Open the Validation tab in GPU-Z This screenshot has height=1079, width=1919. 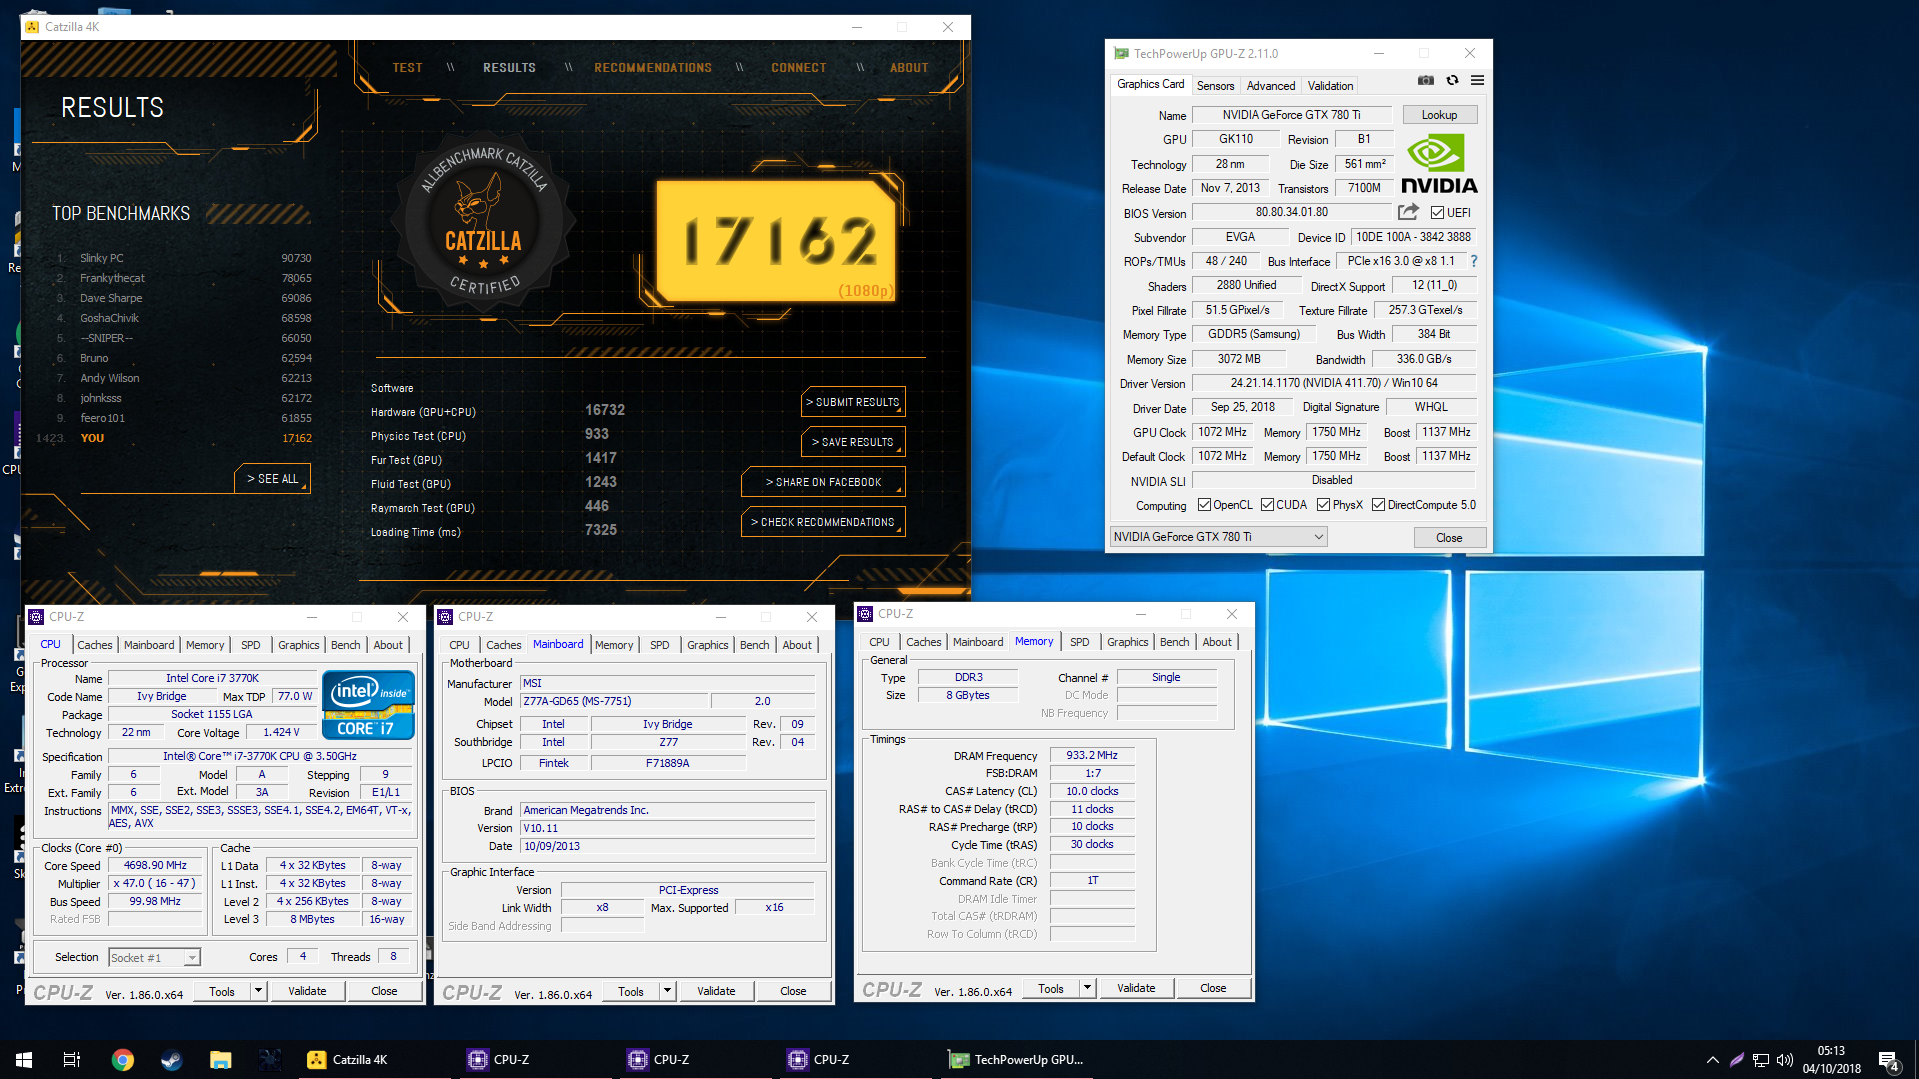point(1330,86)
